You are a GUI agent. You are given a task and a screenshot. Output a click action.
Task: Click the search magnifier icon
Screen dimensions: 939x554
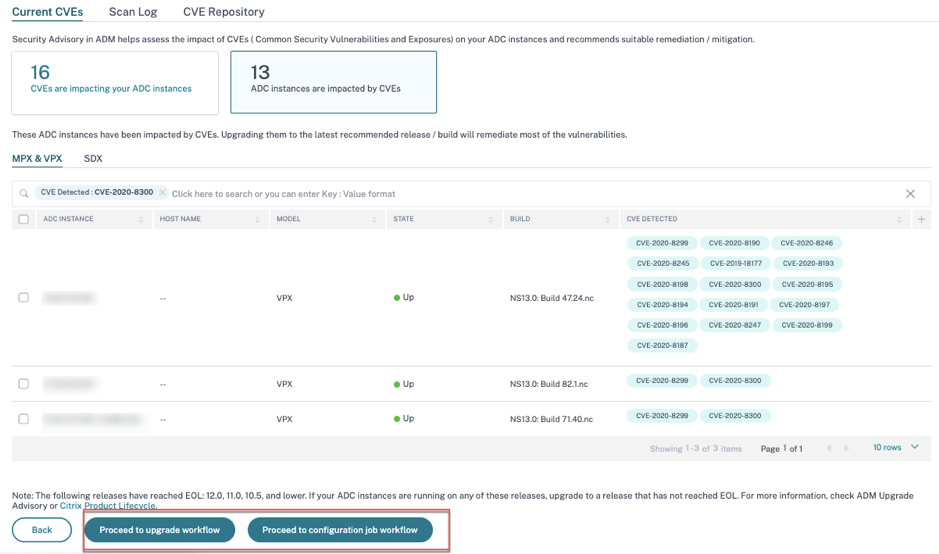[24, 193]
